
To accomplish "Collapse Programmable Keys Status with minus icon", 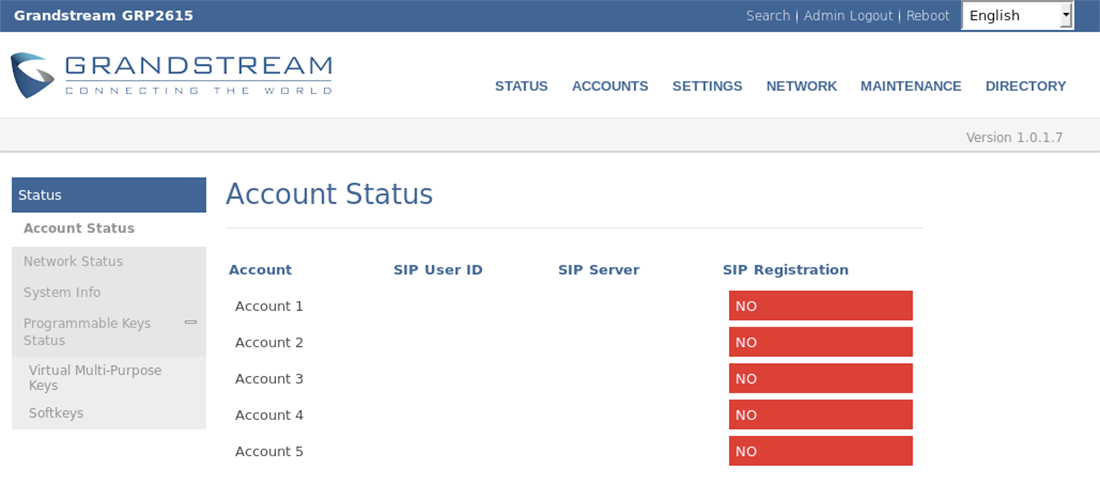I will pyautogui.click(x=190, y=322).
